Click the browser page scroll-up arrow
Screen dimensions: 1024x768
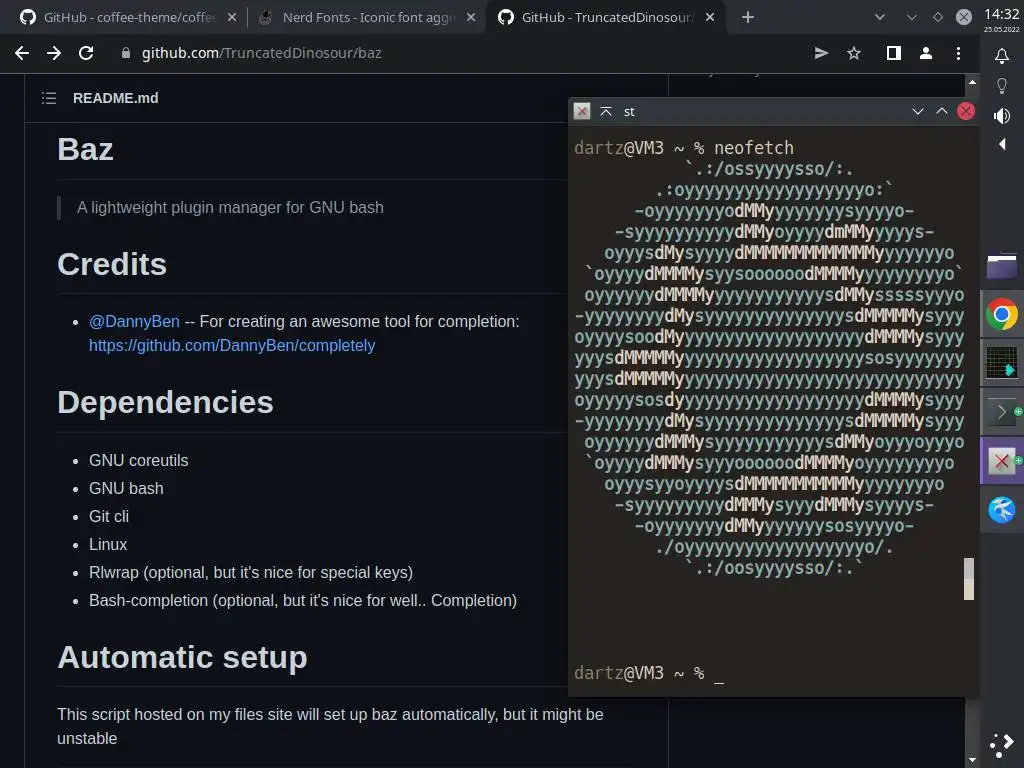click(972, 83)
